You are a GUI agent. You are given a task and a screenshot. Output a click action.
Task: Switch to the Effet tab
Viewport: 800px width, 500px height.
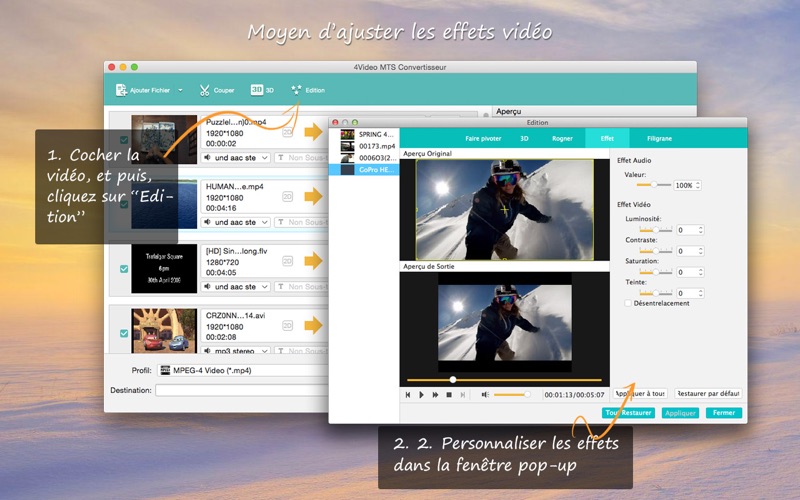(x=607, y=138)
